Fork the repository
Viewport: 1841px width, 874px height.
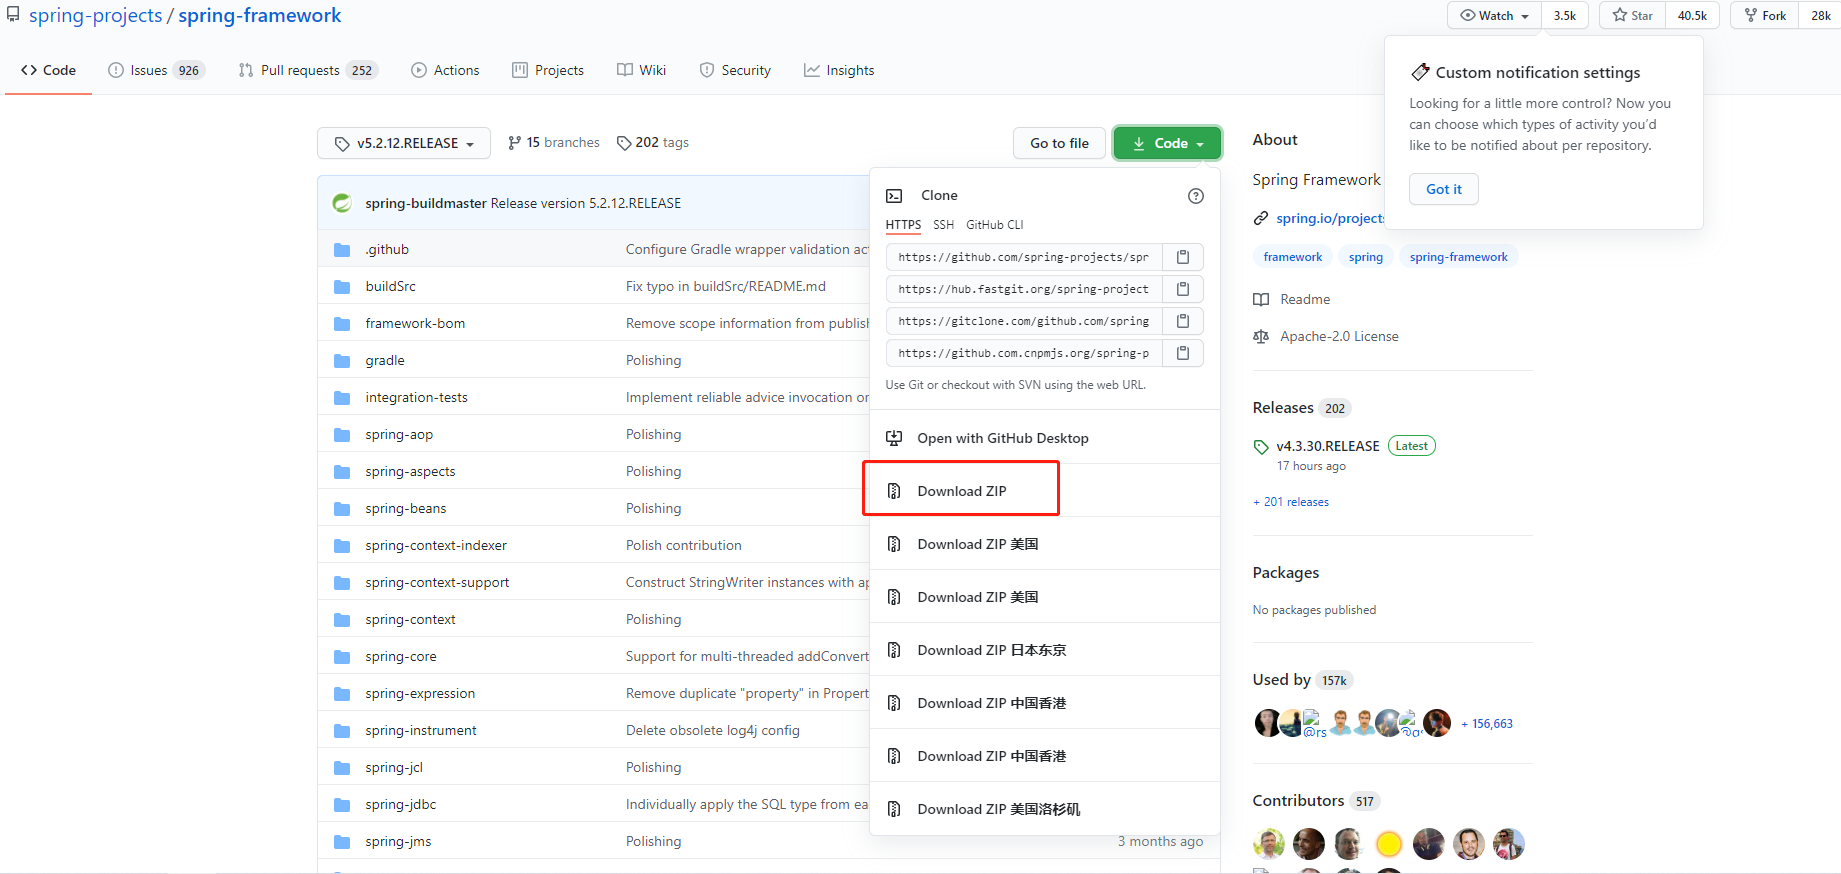point(1765,15)
